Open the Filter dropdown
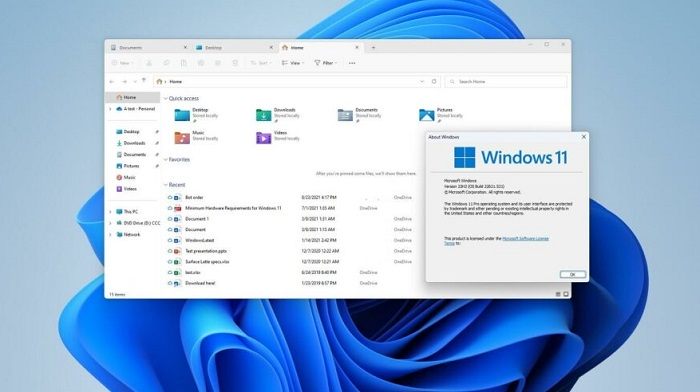Viewport: 700px width, 392px height. (x=325, y=63)
